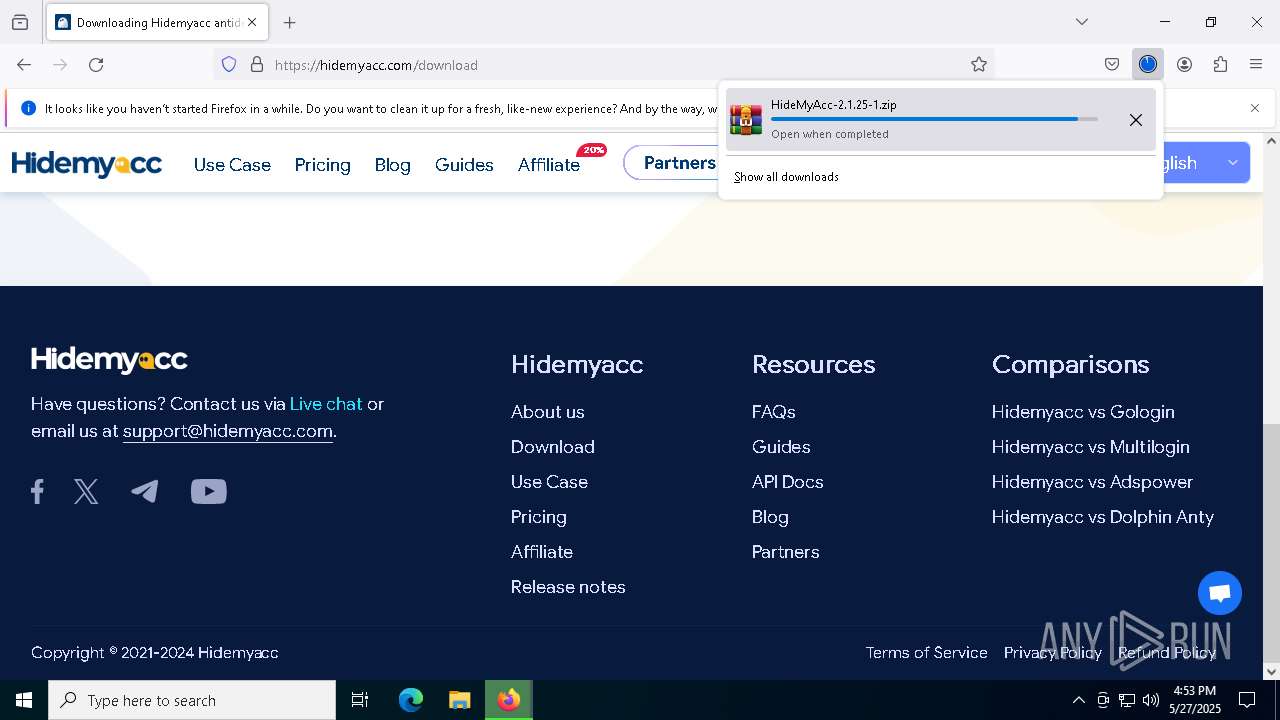Open Terms of Service
Image resolution: width=1280 pixels, height=720 pixels.
[x=926, y=653]
